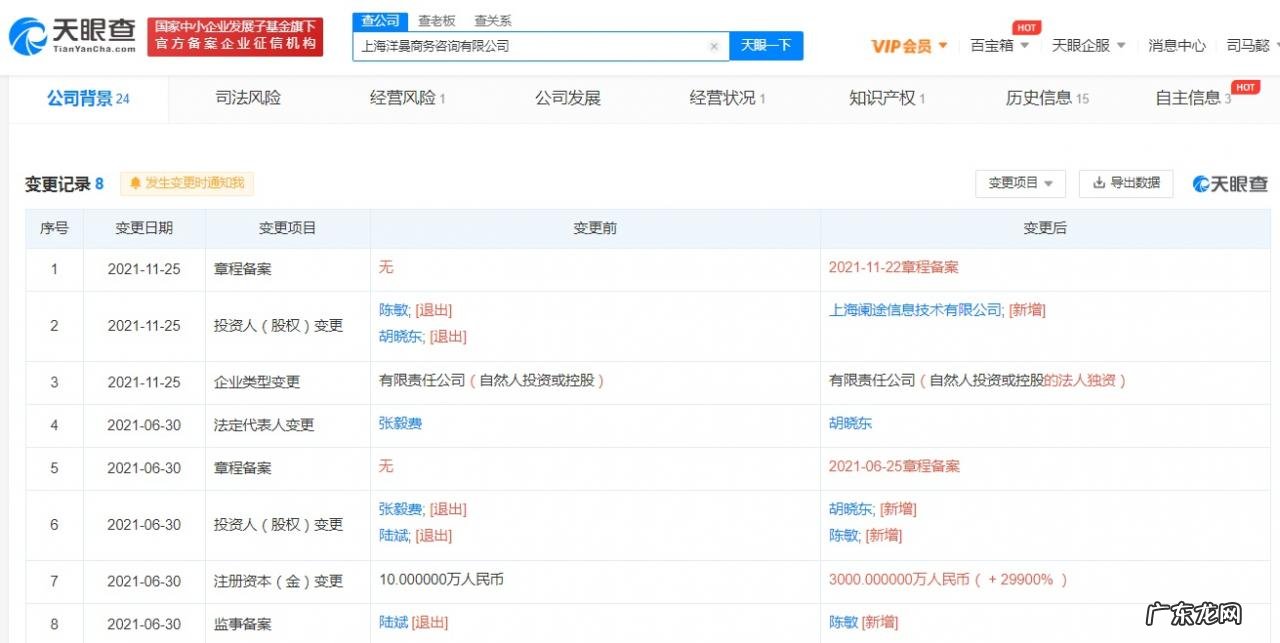Switch to the 司法风险 tab
This screenshot has width=1280, height=643.
[247, 98]
